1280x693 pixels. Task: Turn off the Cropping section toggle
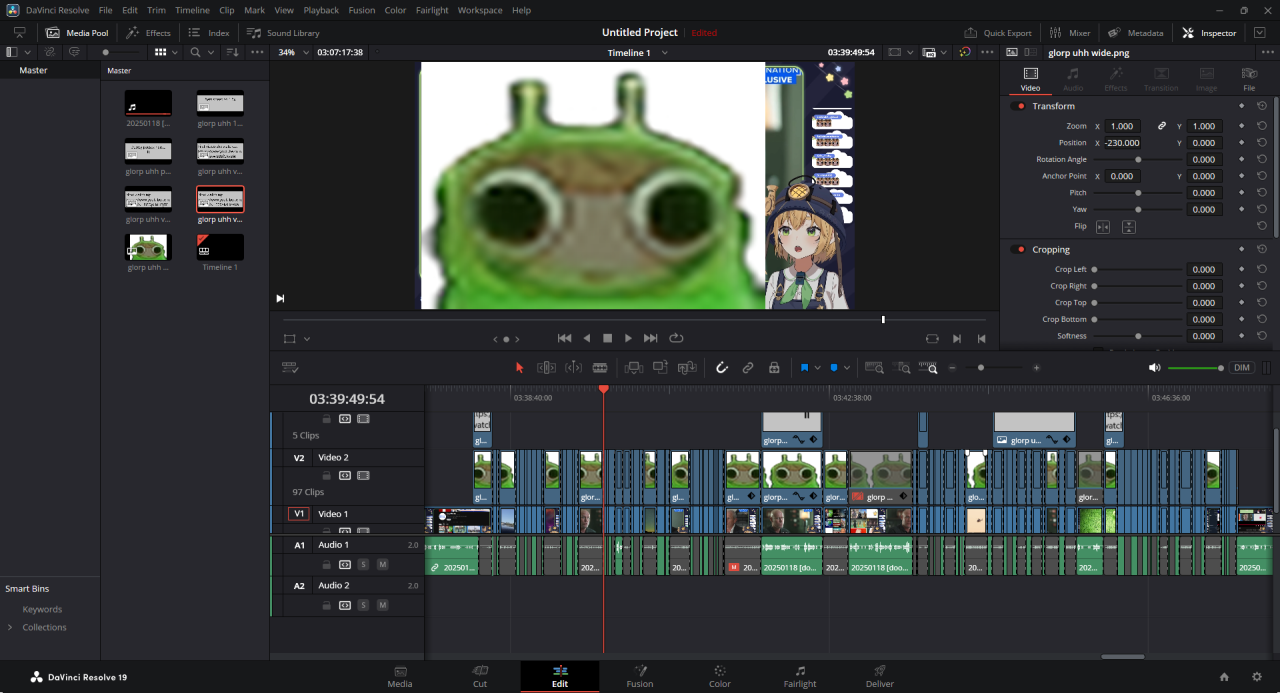tap(1020, 250)
